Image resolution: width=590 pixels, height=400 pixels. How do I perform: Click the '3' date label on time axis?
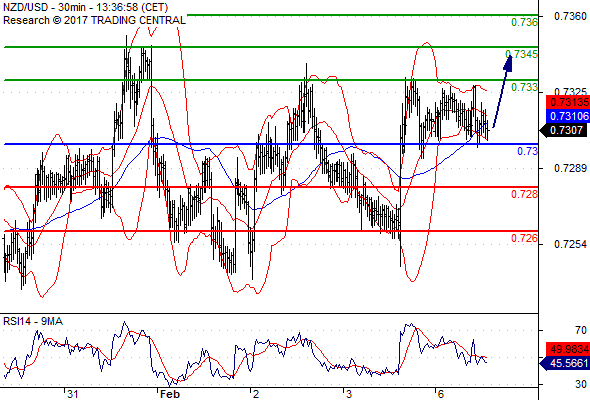[349, 394]
